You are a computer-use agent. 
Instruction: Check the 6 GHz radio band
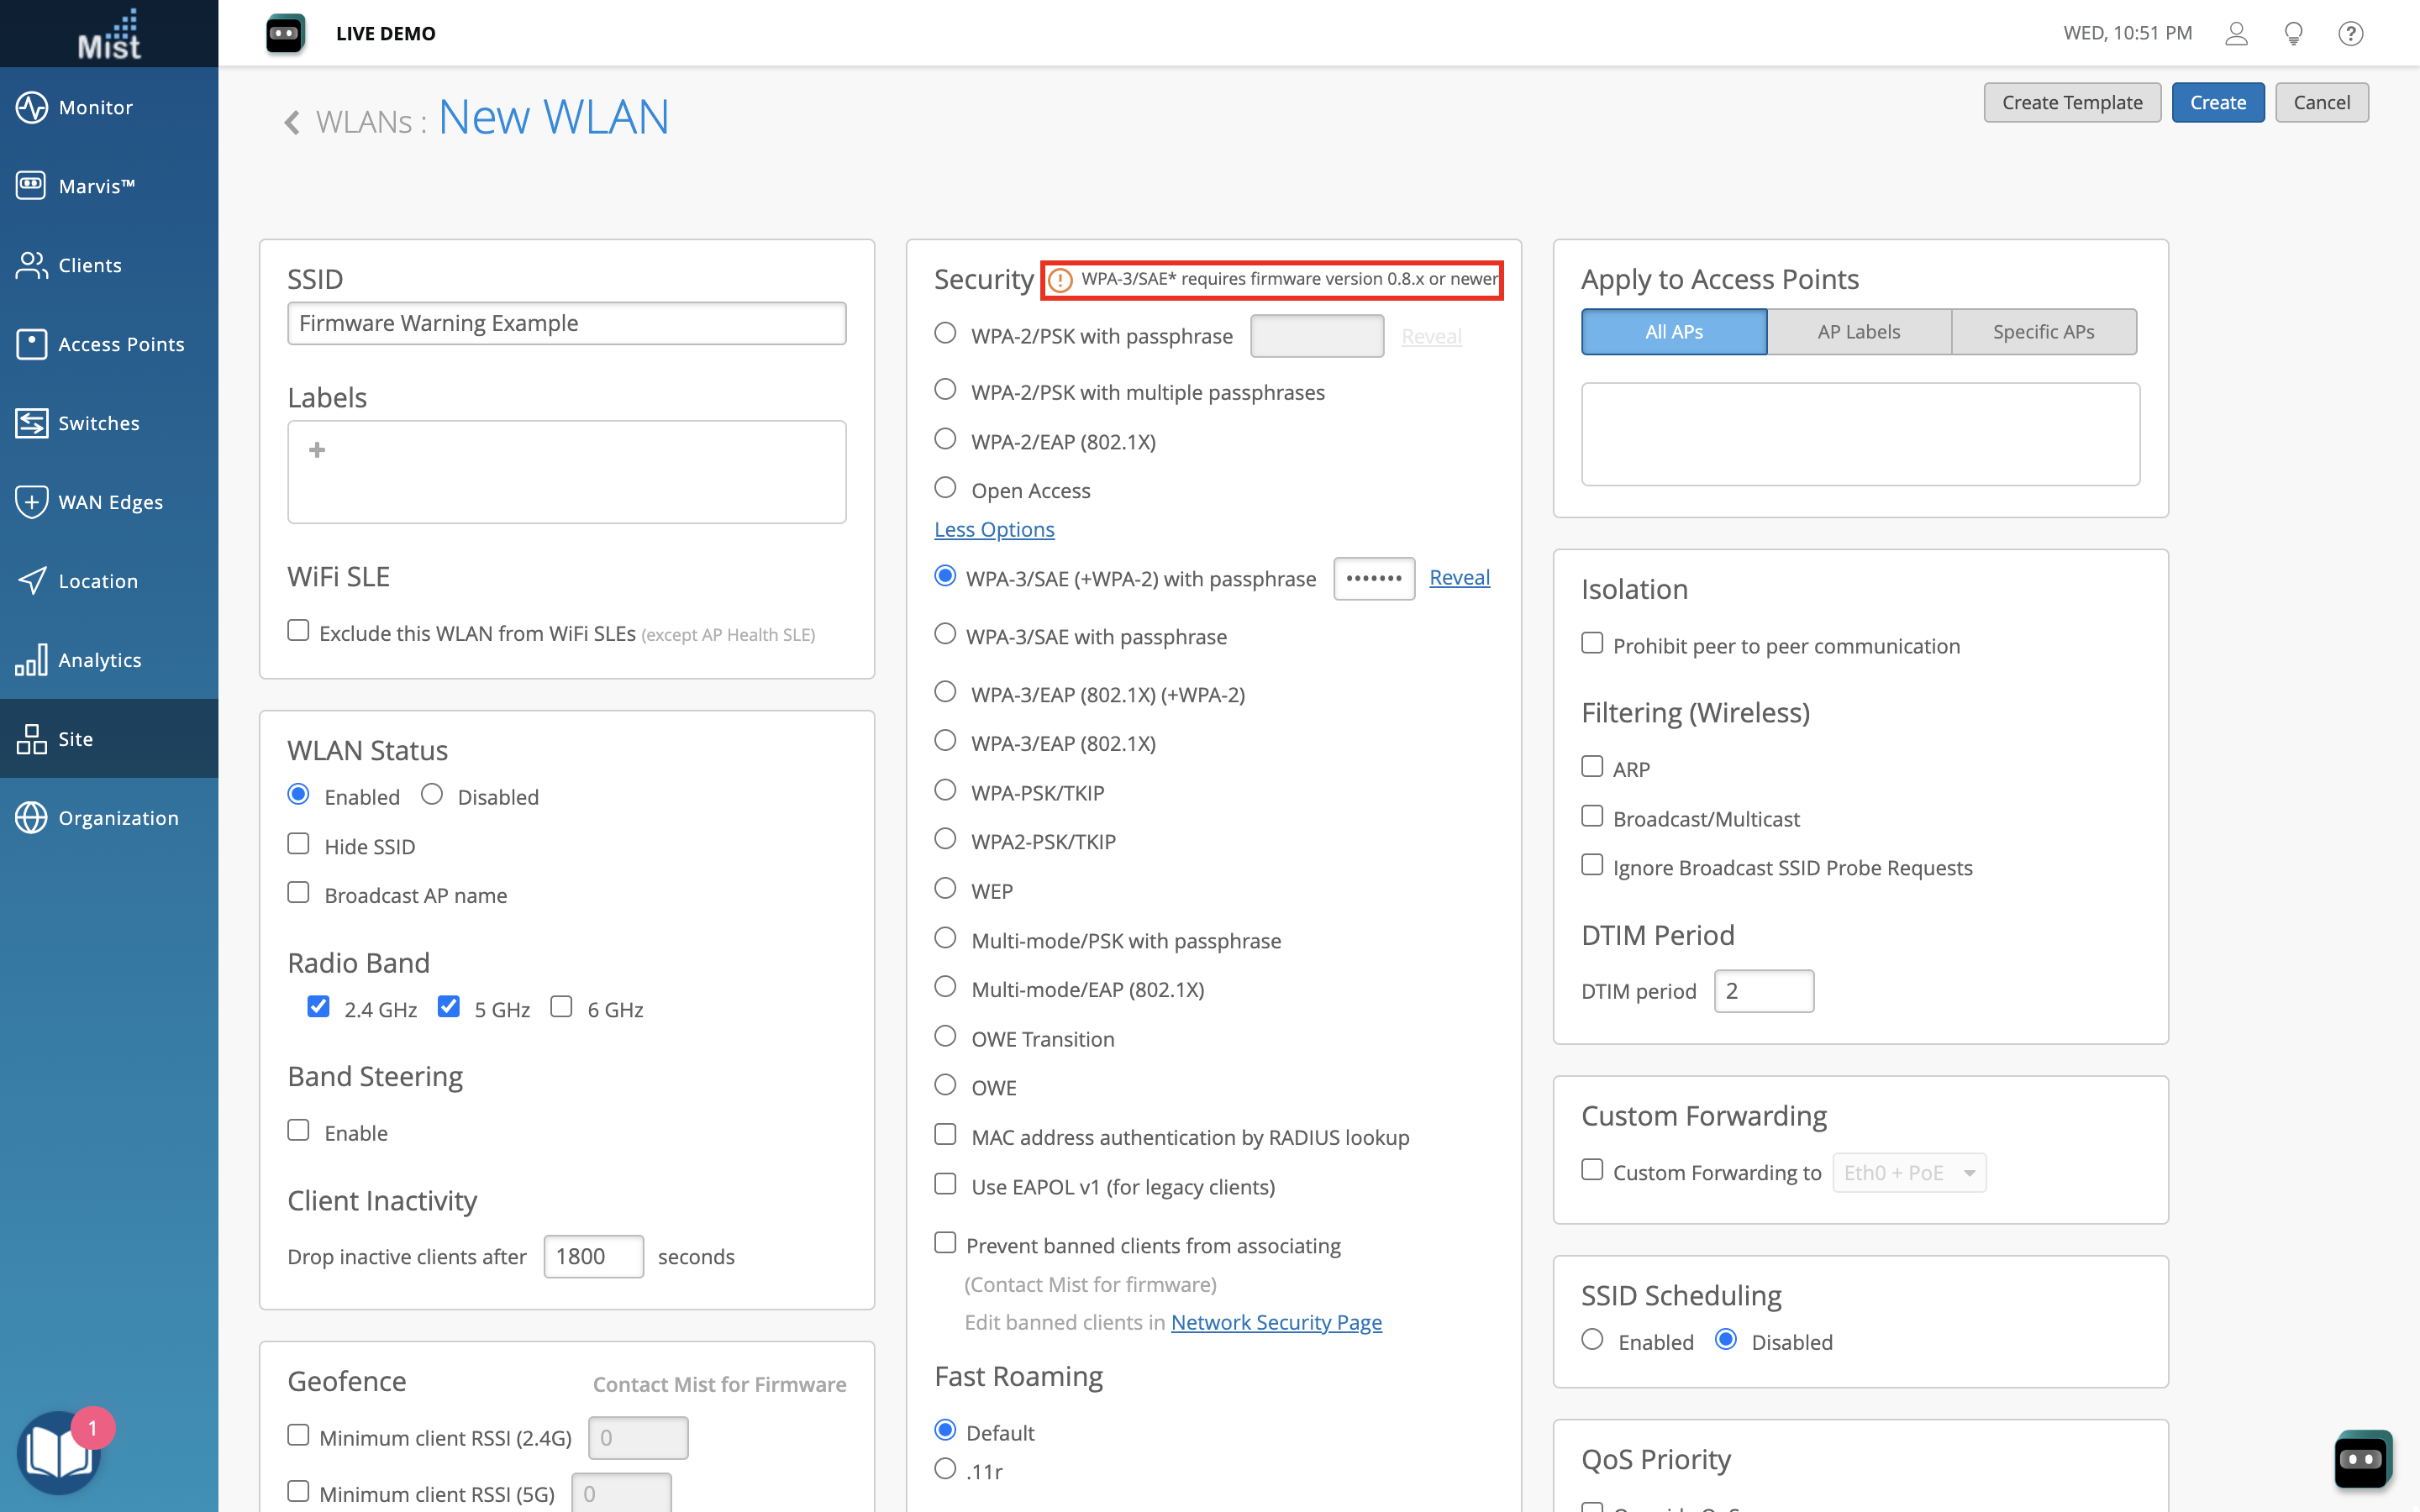pyautogui.click(x=561, y=1007)
